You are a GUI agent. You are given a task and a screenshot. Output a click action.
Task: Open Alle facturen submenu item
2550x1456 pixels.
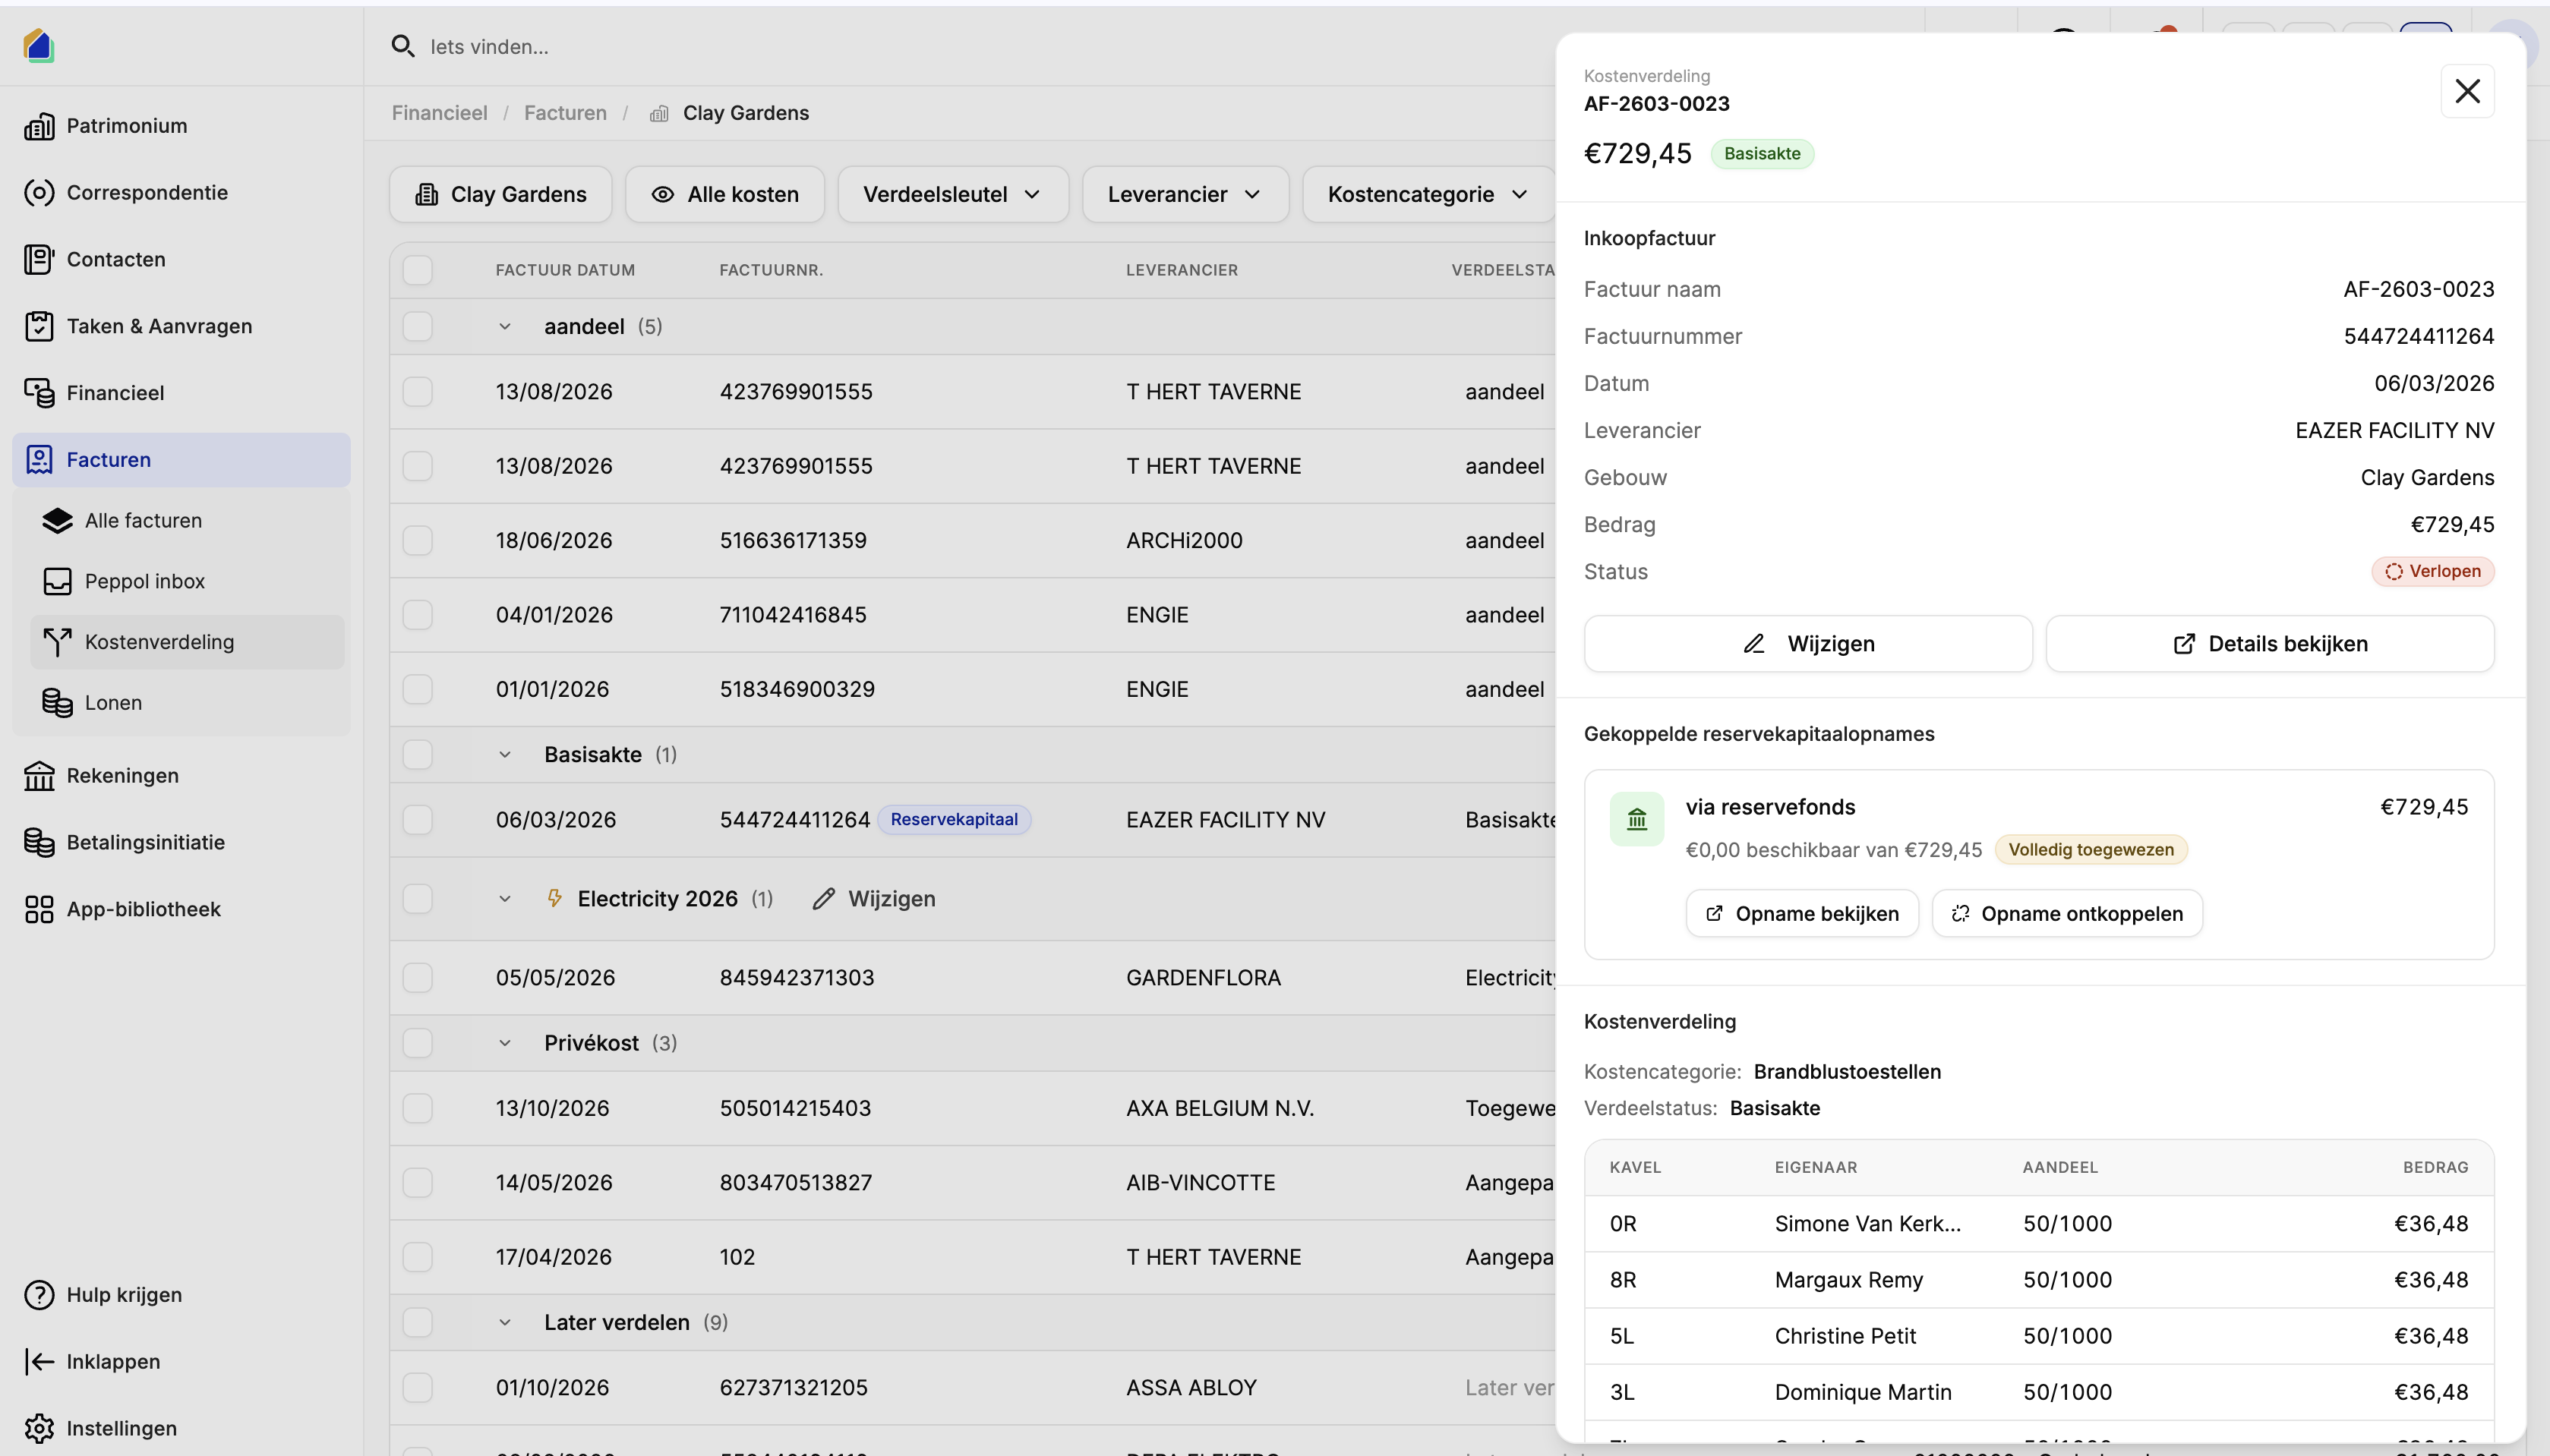[187, 520]
